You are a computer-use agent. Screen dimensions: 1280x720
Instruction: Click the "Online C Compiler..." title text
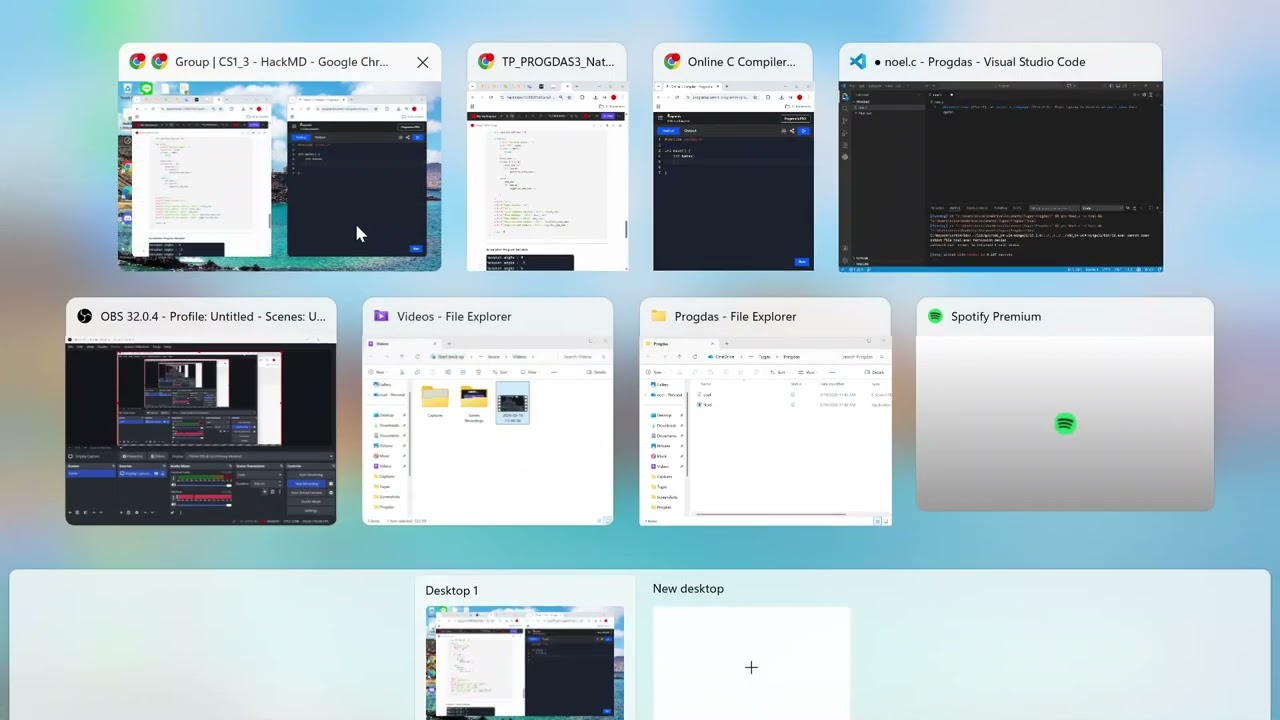(x=742, y=62)
